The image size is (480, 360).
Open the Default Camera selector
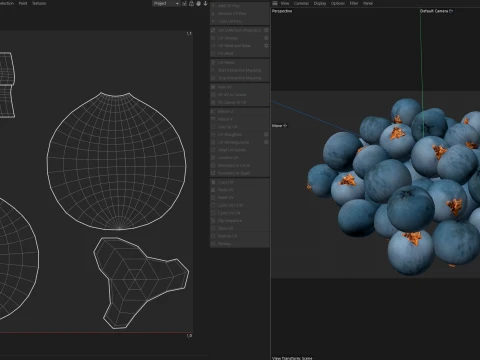point(436,11)
